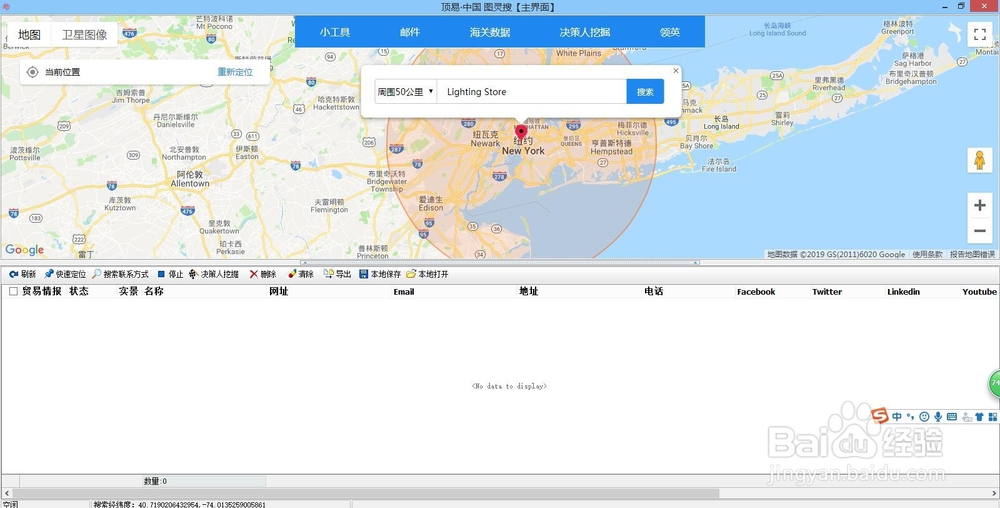Zoom out the map with minus button
The width and height of the screenshot is (1000, 508).
click(980, 231)
